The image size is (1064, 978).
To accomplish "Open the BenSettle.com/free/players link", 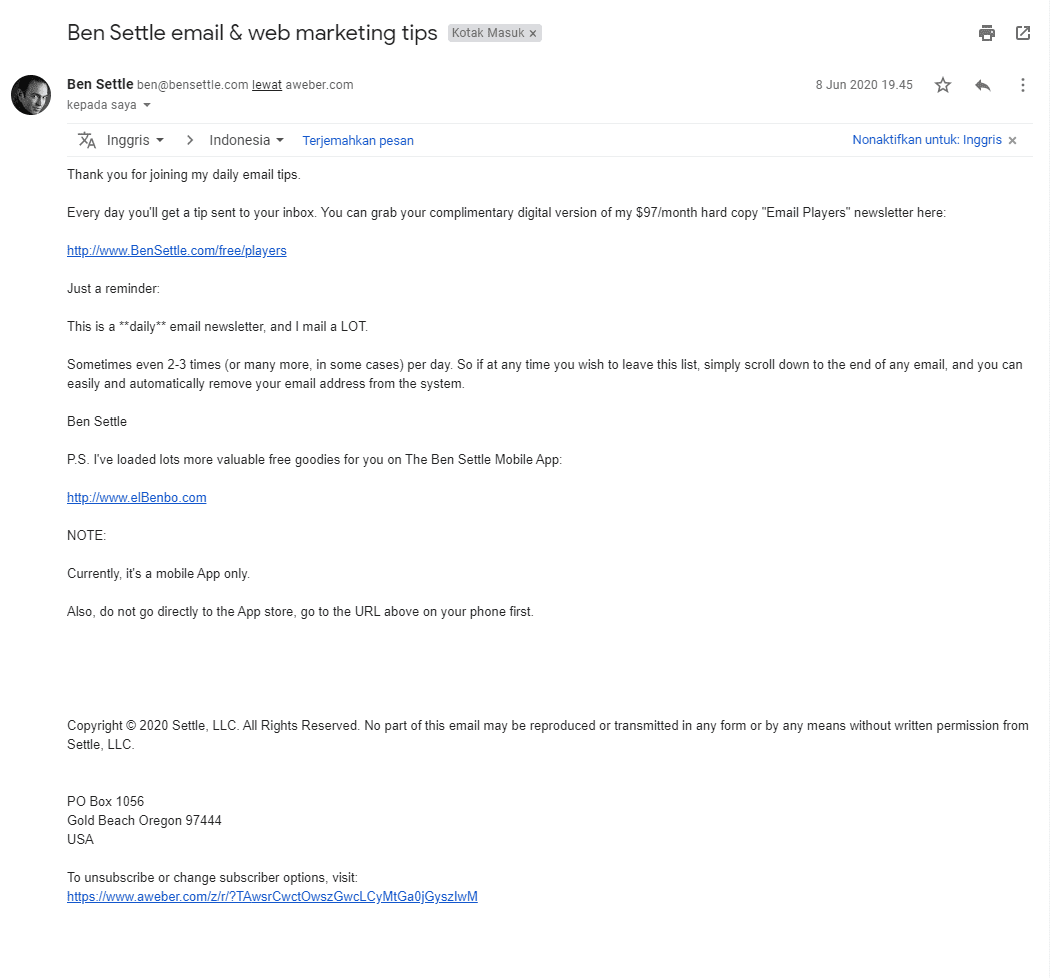I will coord(176,250).
